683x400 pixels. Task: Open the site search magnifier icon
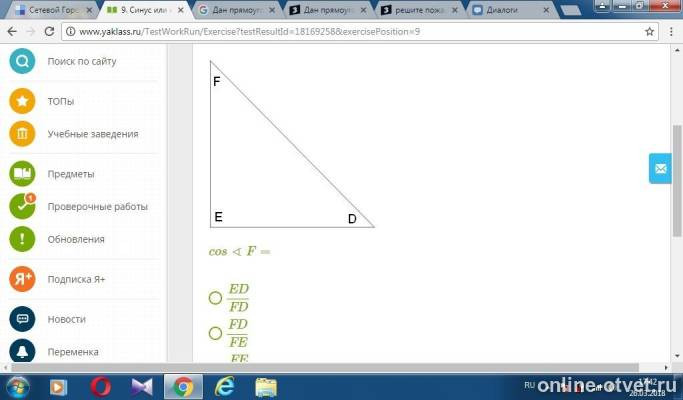22,61
